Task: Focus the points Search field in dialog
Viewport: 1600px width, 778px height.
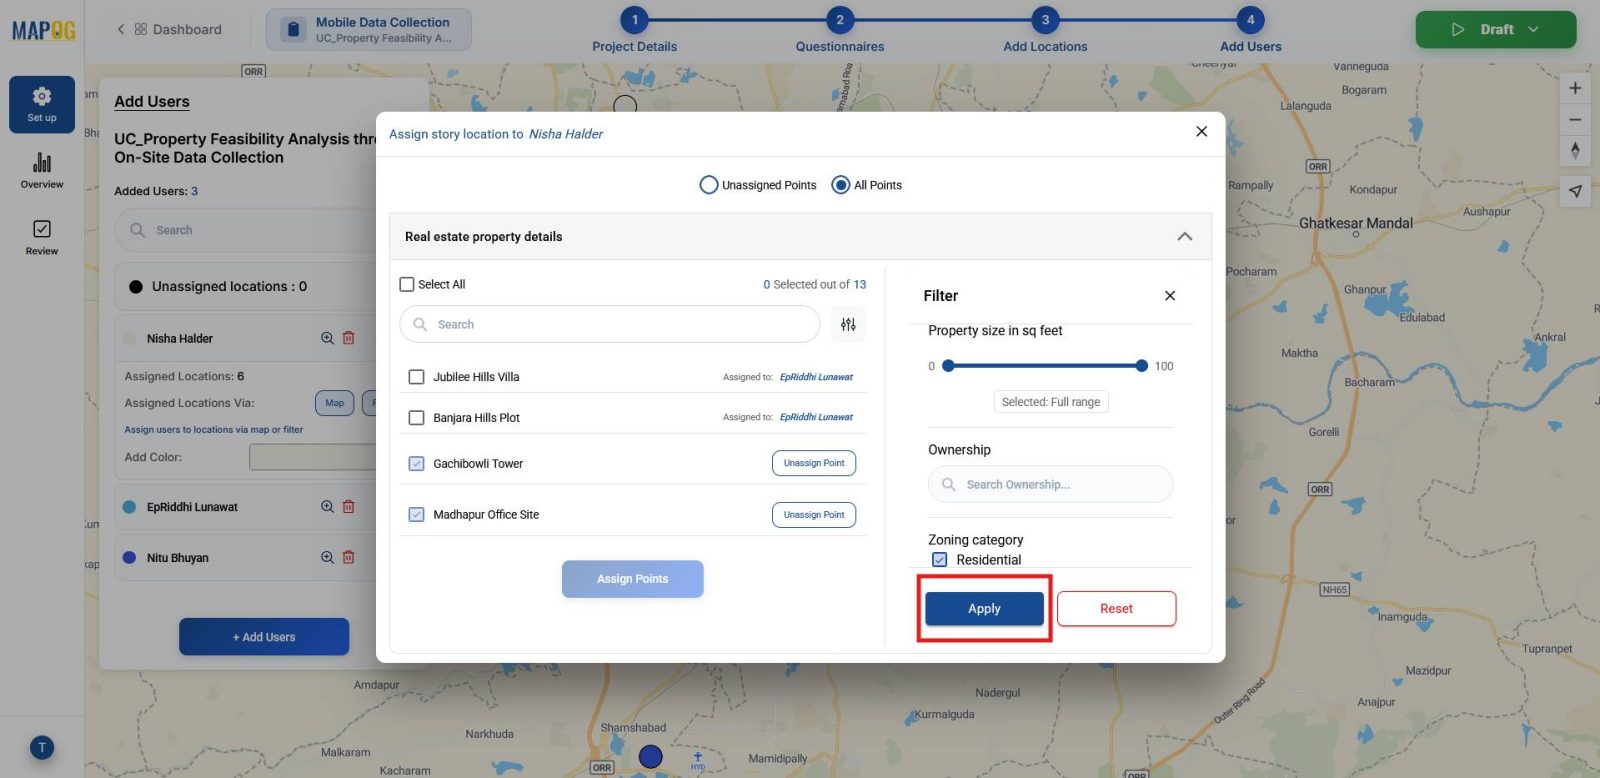Action: point(610,324)
